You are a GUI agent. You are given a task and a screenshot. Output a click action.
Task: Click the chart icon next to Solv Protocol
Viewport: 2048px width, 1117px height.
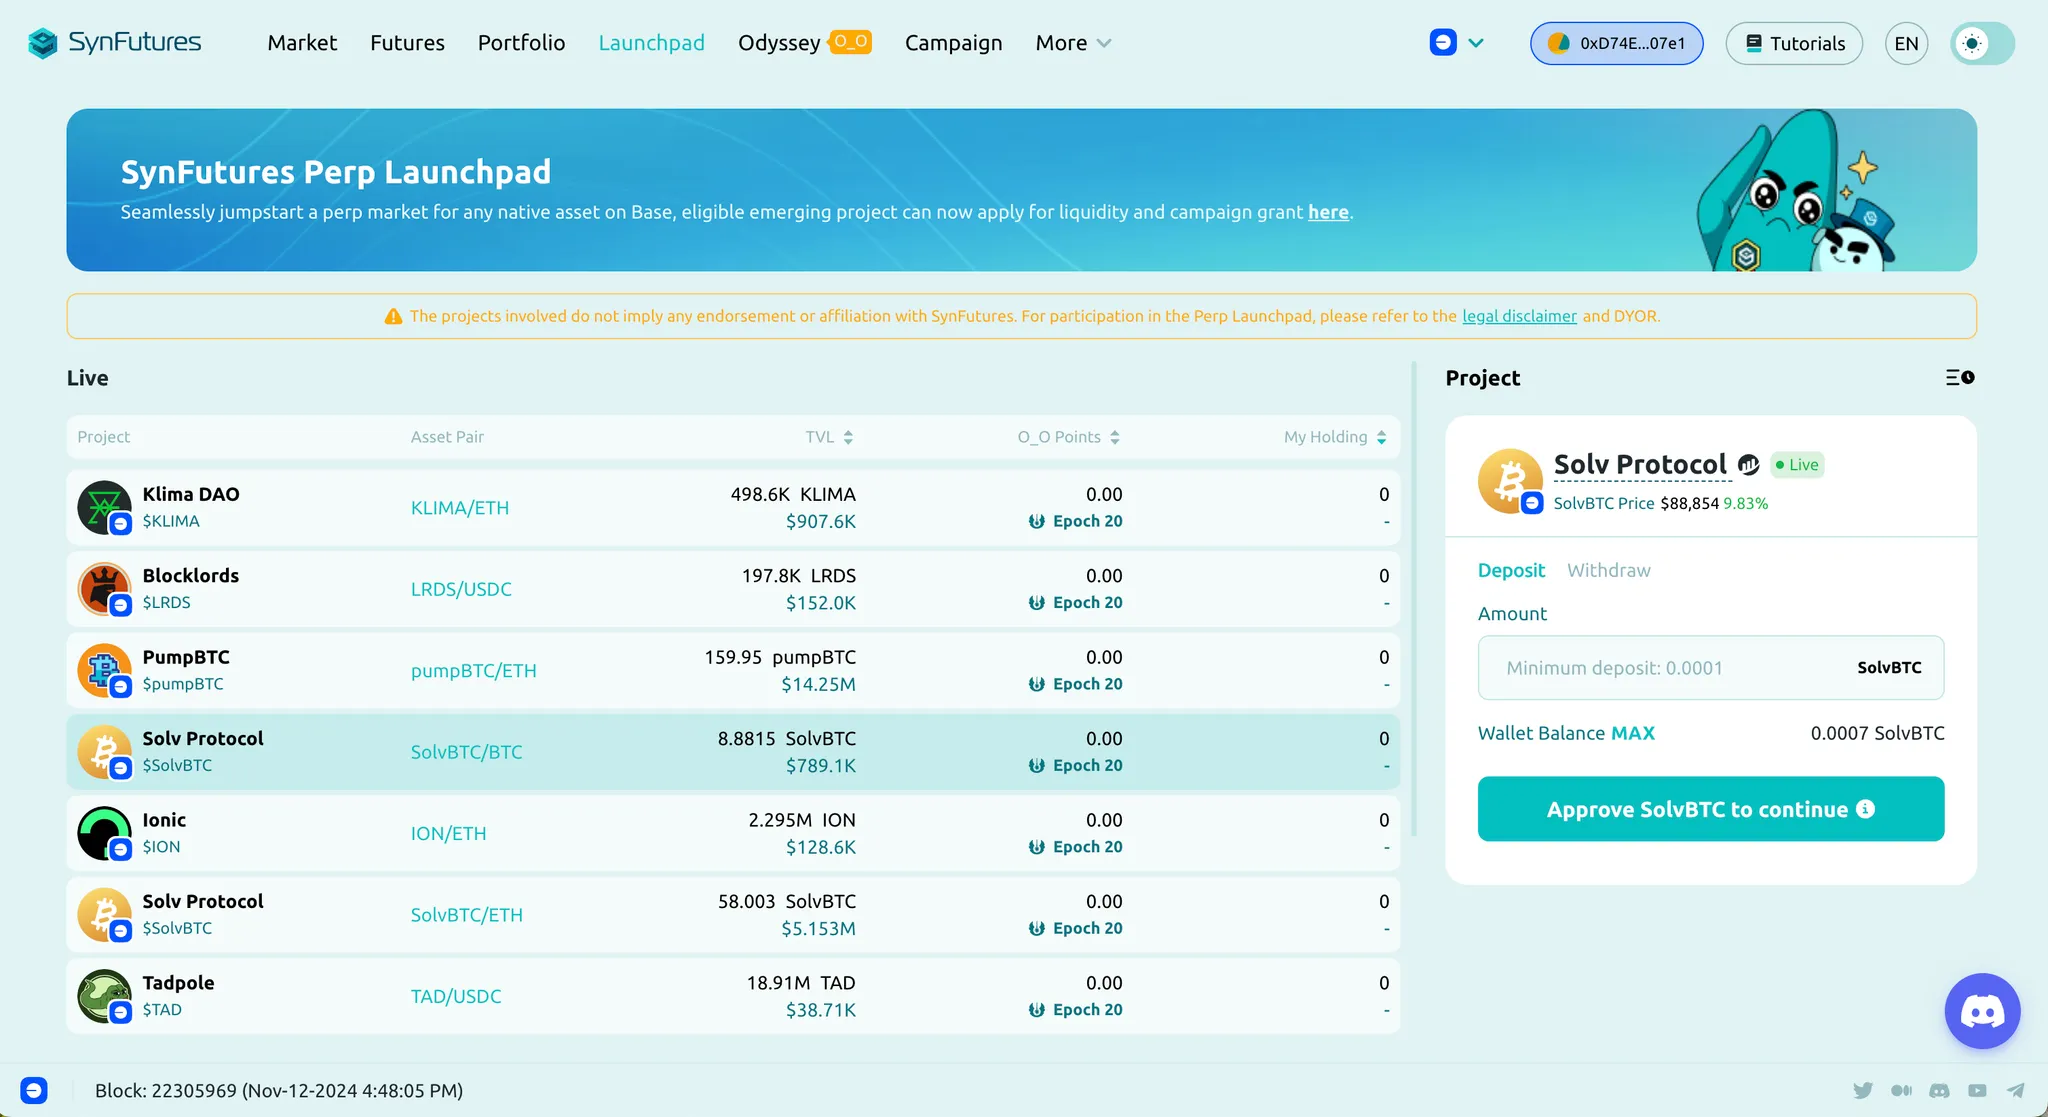tap(1748, 465)
